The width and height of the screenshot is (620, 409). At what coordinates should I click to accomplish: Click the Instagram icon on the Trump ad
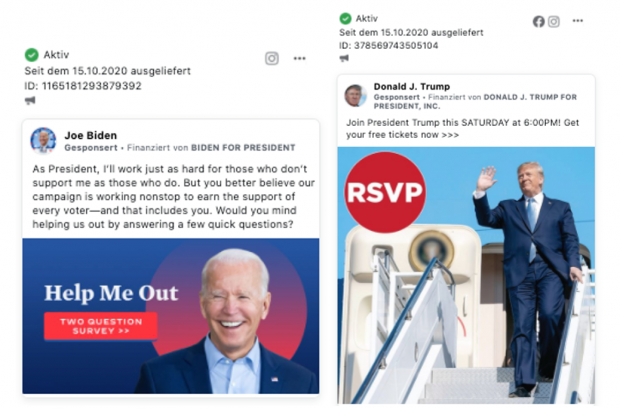(x=554, y=21)
